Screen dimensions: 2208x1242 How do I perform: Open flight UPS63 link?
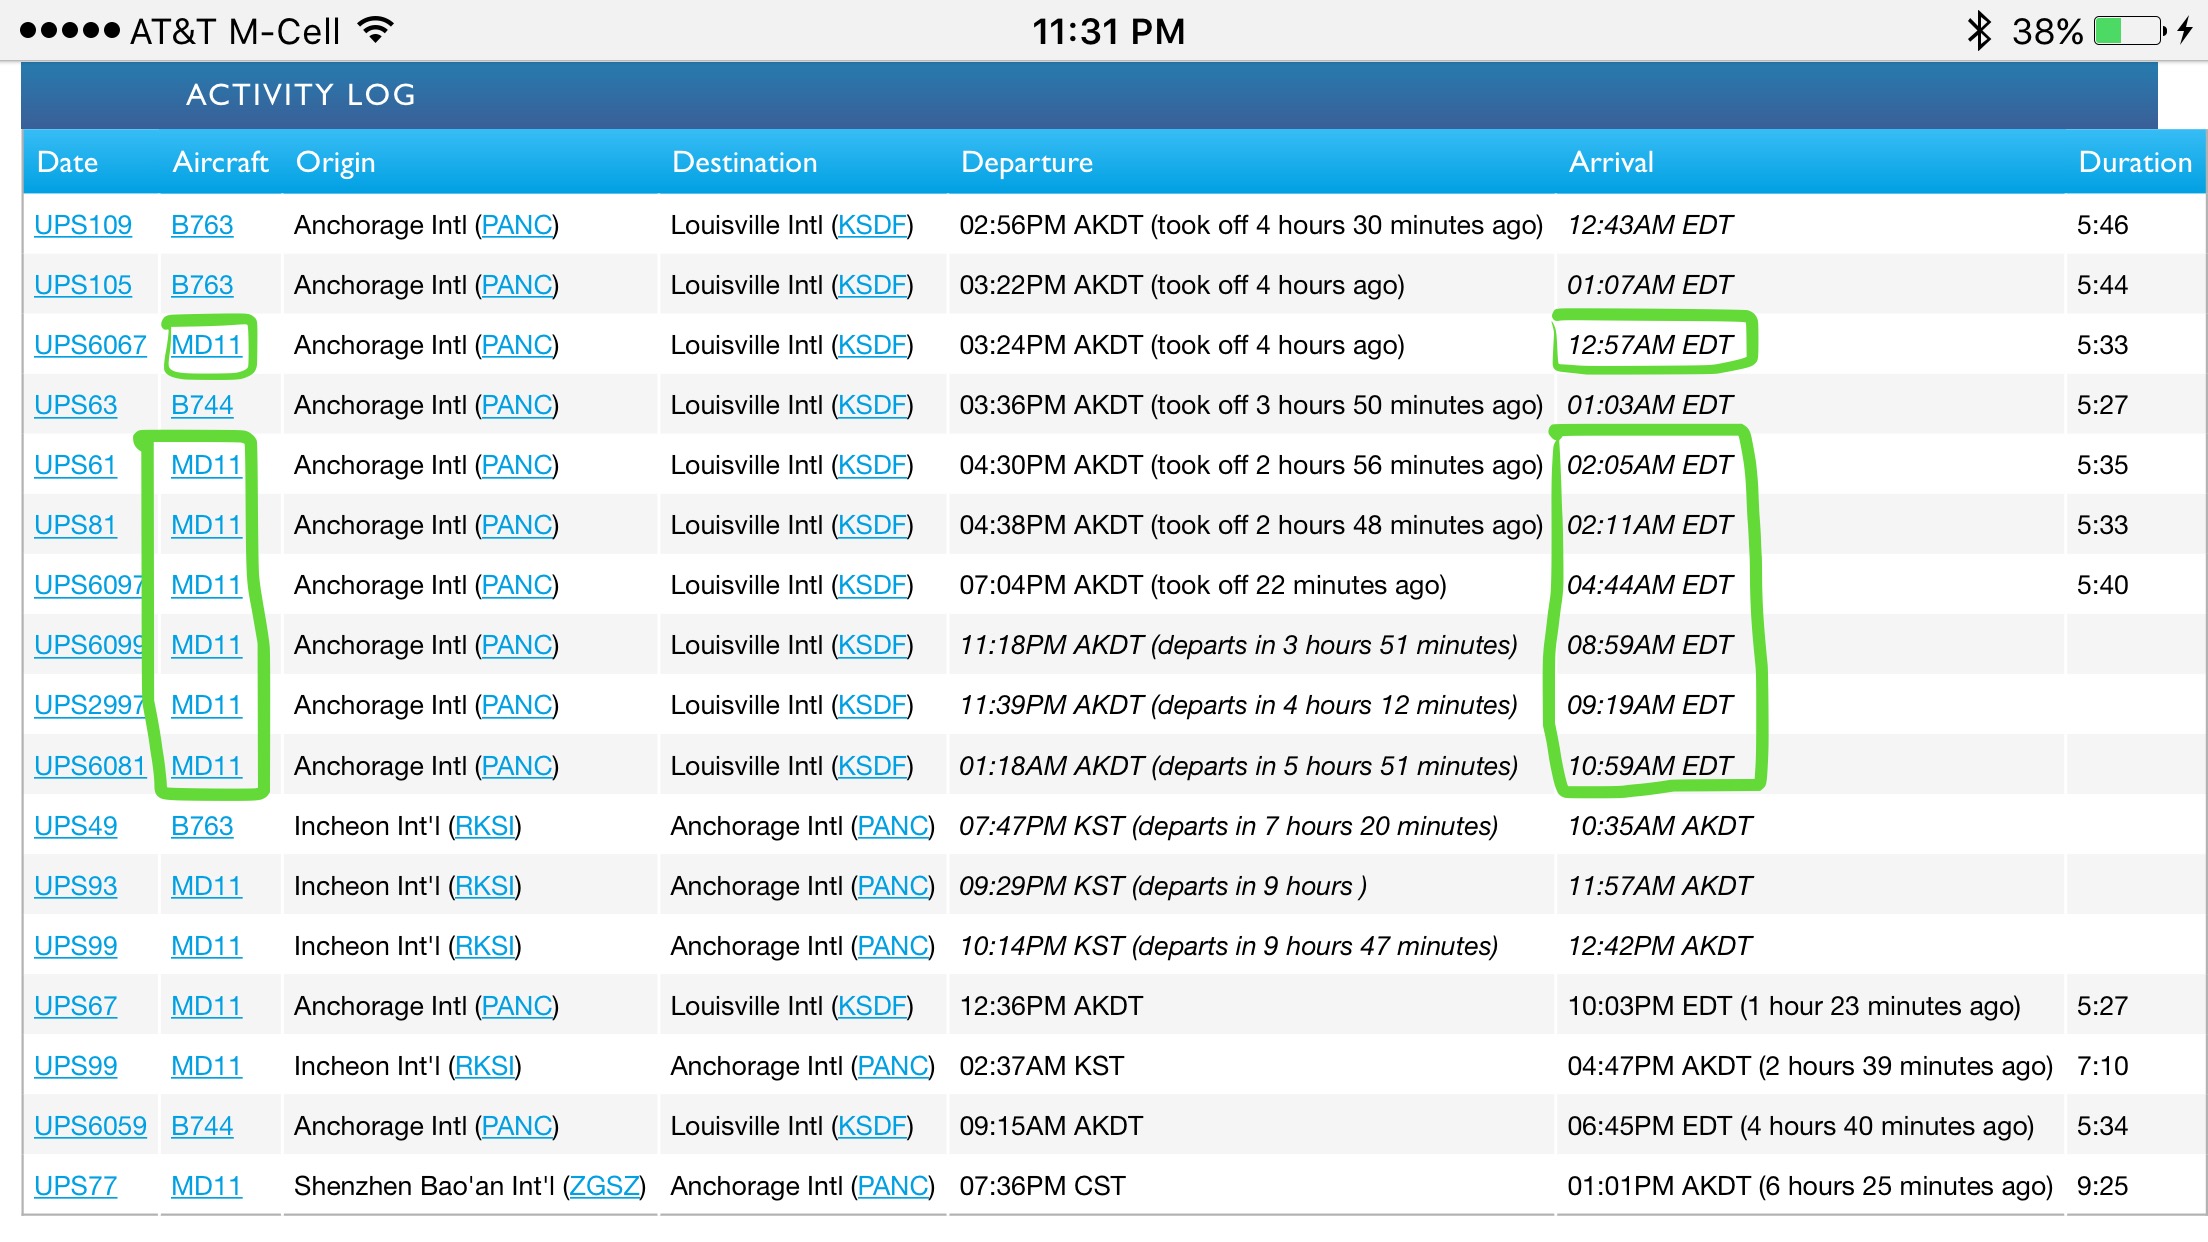(76, 405)
